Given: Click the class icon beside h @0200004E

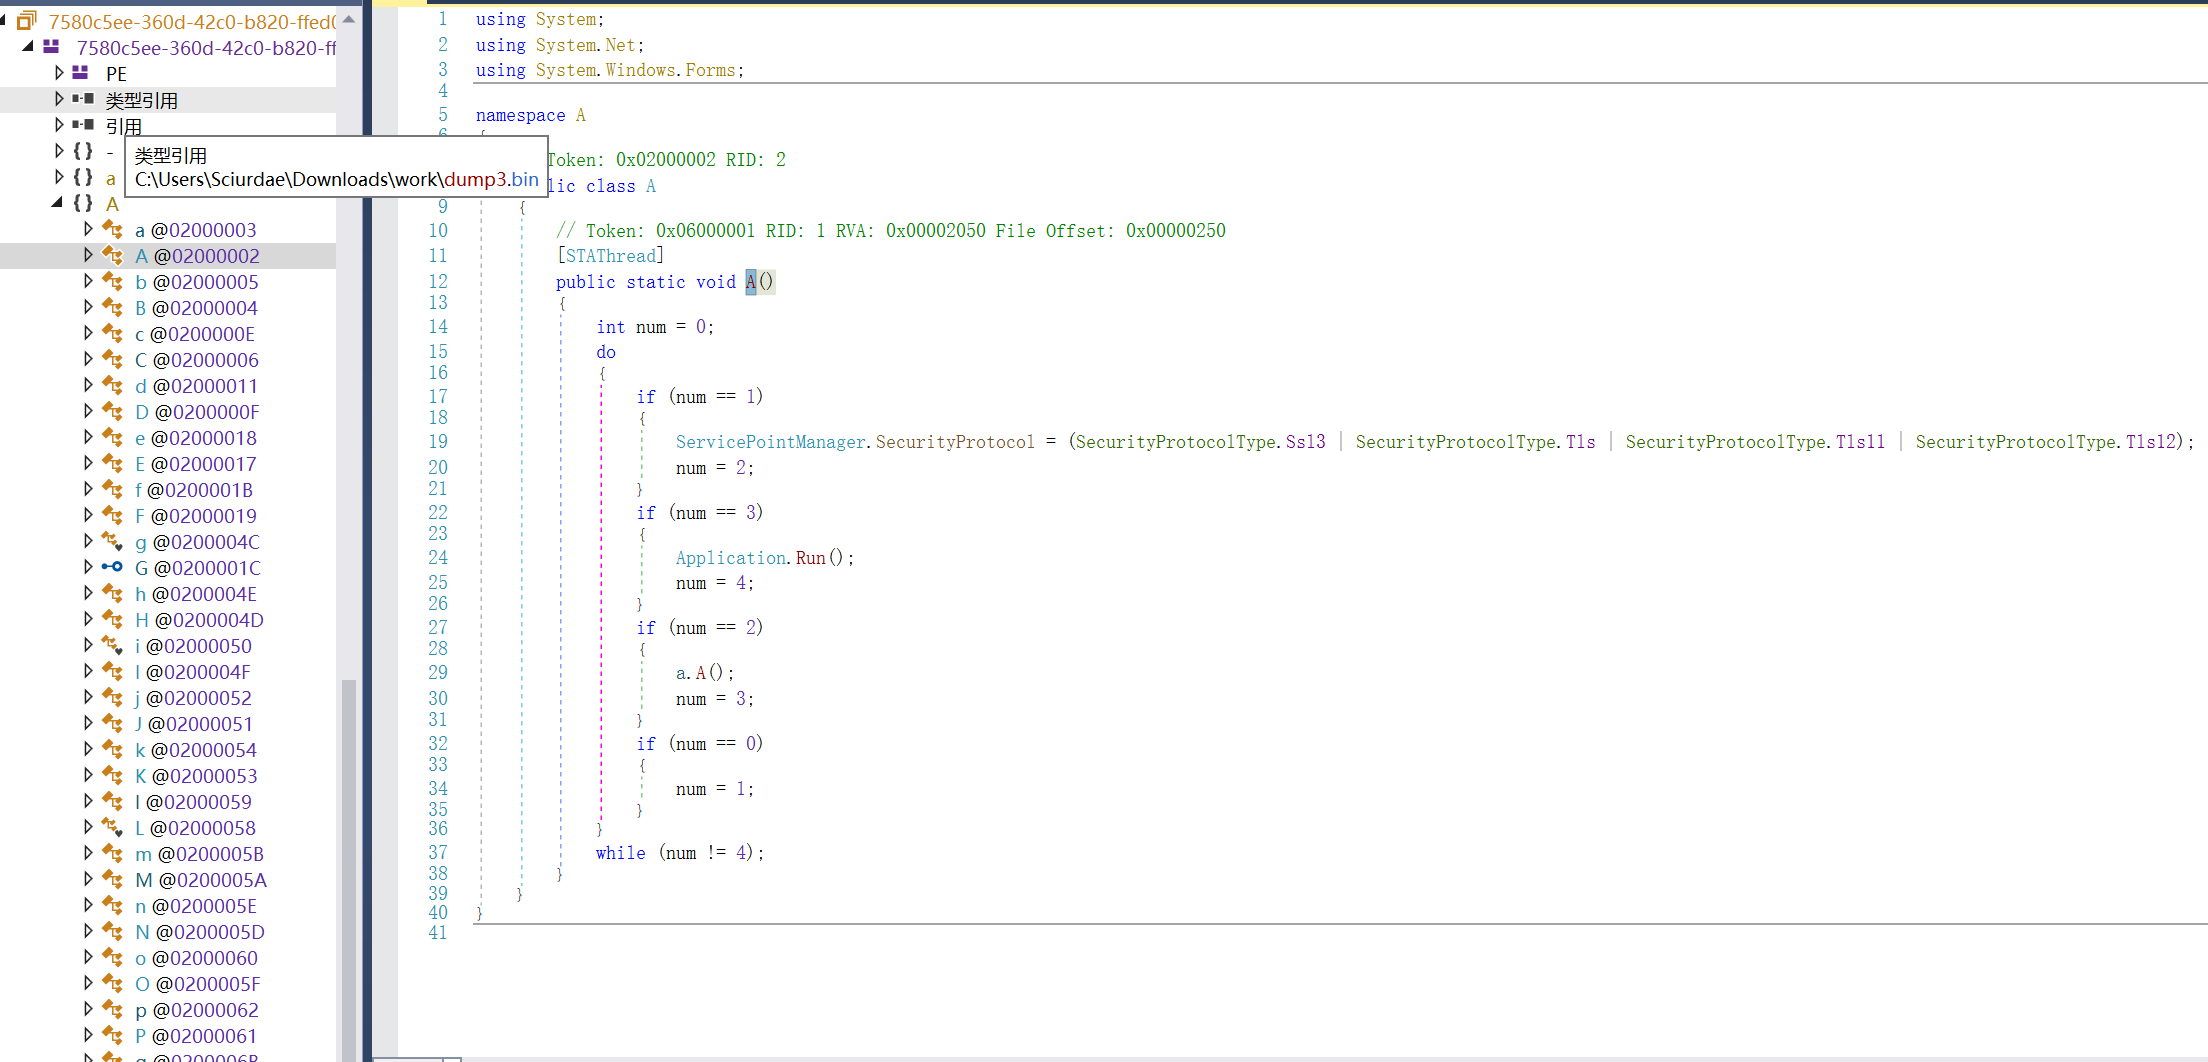Looking at the screenshot, I should [112, 594].
